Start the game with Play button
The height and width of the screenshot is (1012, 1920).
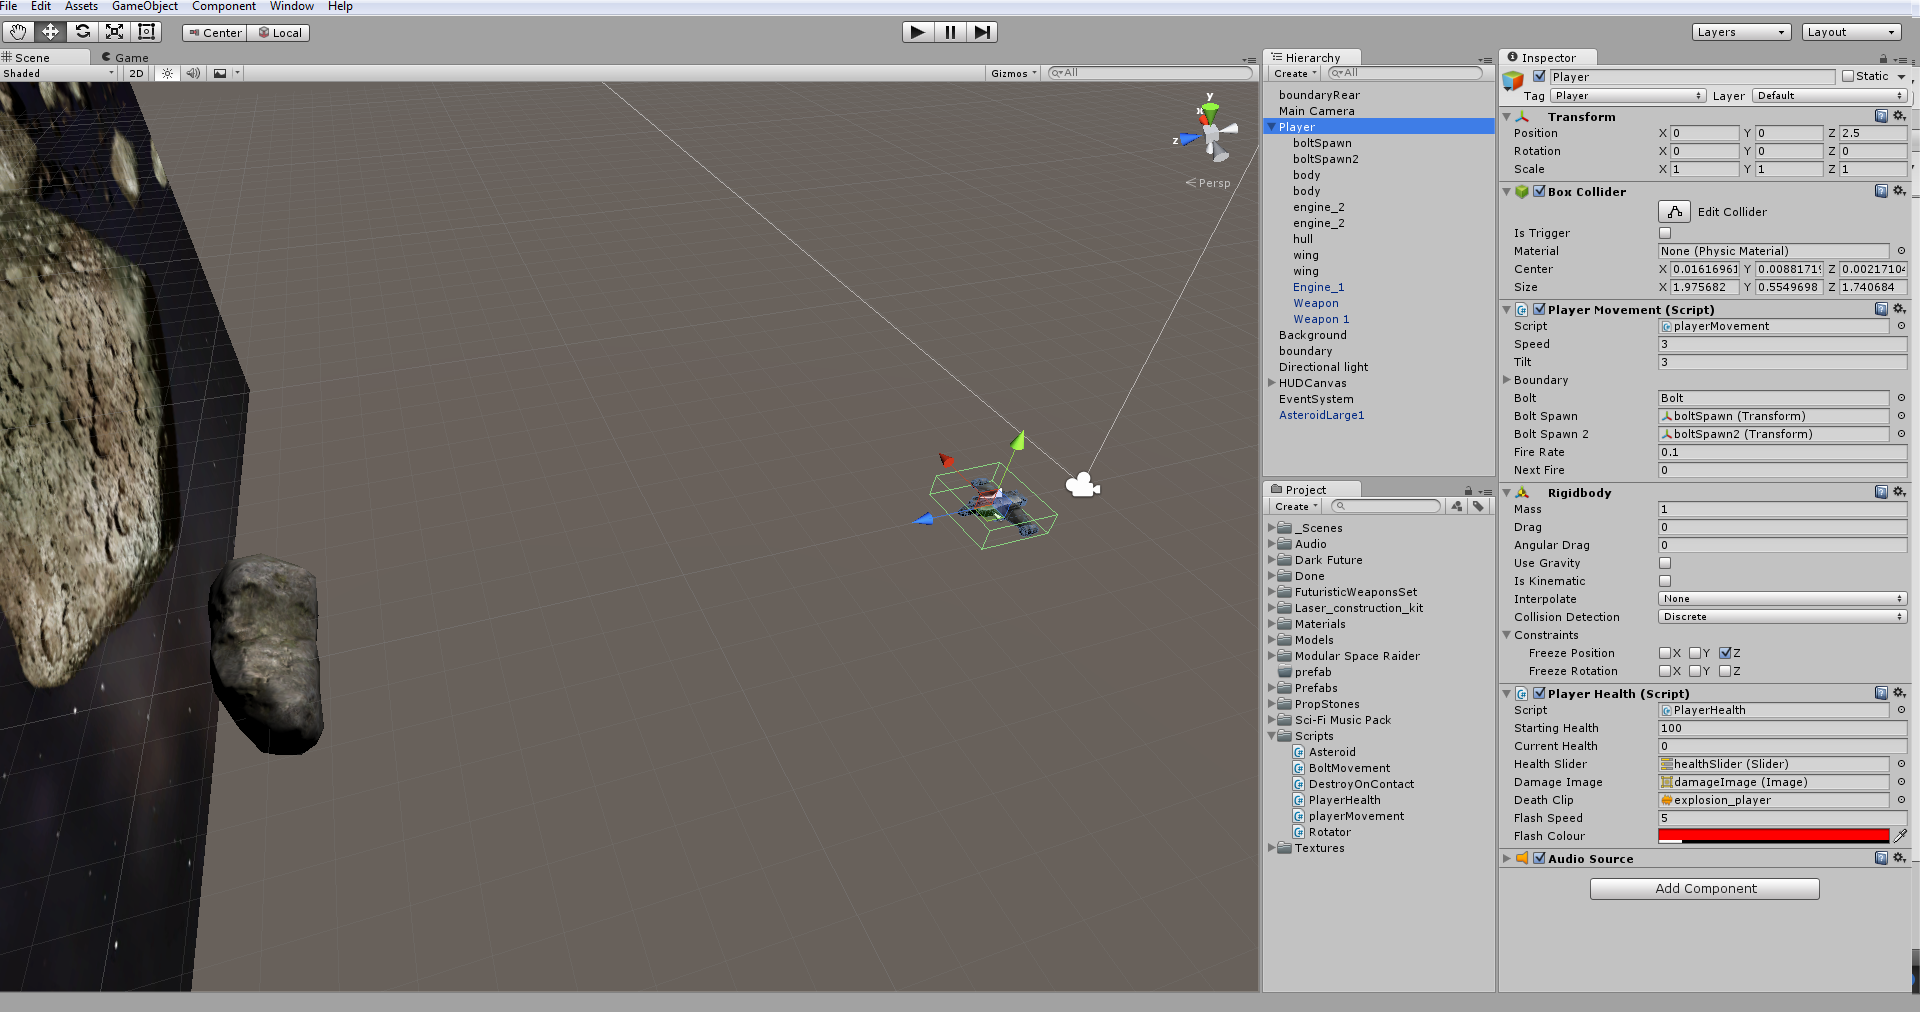point(918,32)
